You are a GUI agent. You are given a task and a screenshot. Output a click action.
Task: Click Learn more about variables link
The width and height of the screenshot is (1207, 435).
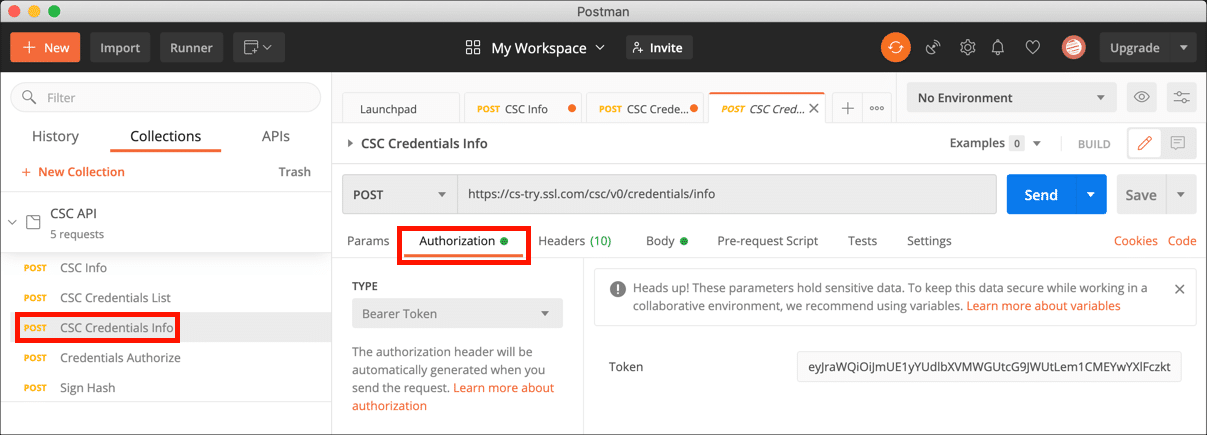(x=1043, y=306)
